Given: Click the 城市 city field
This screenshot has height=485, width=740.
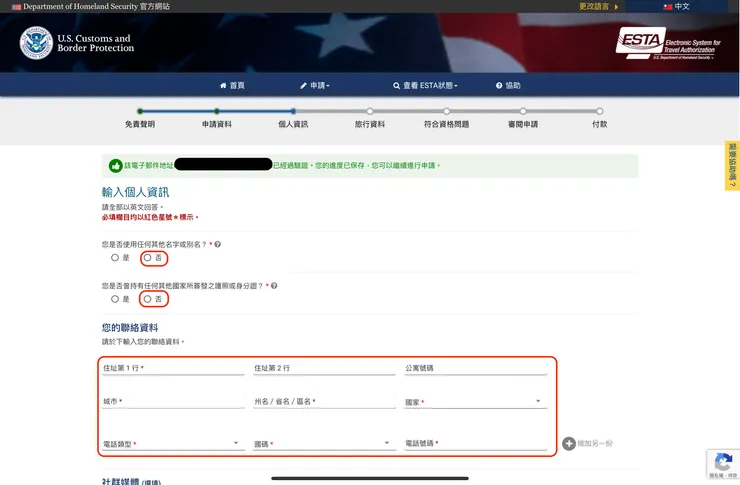Looking at the screenshot, I should [173, 401].
